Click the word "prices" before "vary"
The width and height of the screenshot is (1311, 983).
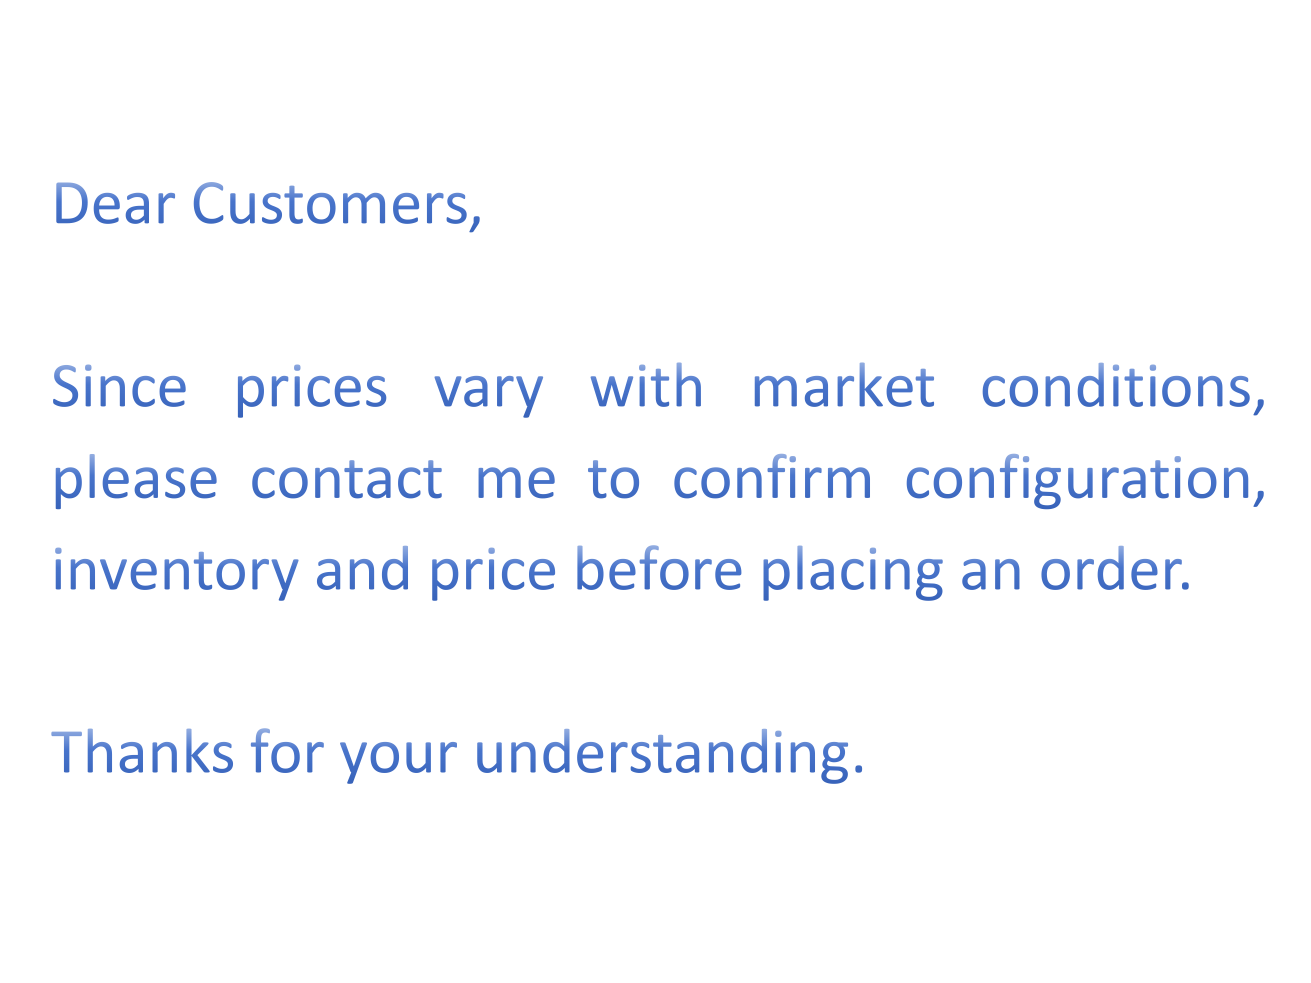310,388
